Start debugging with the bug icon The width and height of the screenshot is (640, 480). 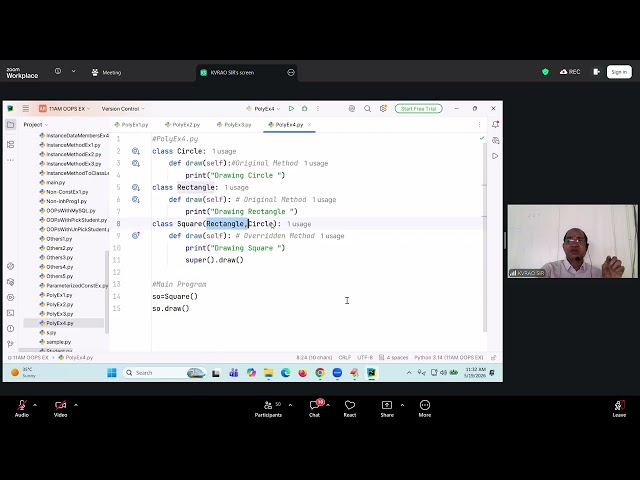[x=304, y=109]
